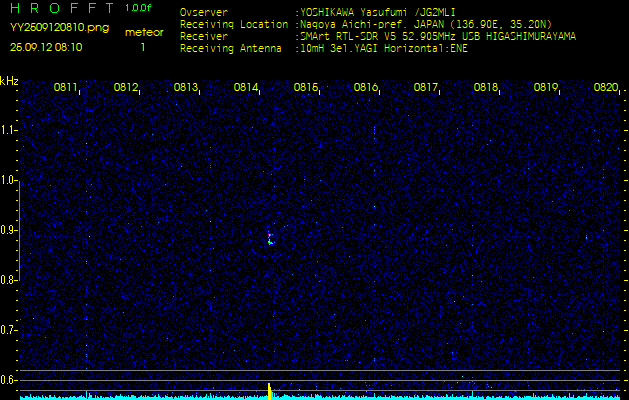Click the 0.7 frequency axis label
This screenshot has height=400, width=629.
[x=9, y=330]
